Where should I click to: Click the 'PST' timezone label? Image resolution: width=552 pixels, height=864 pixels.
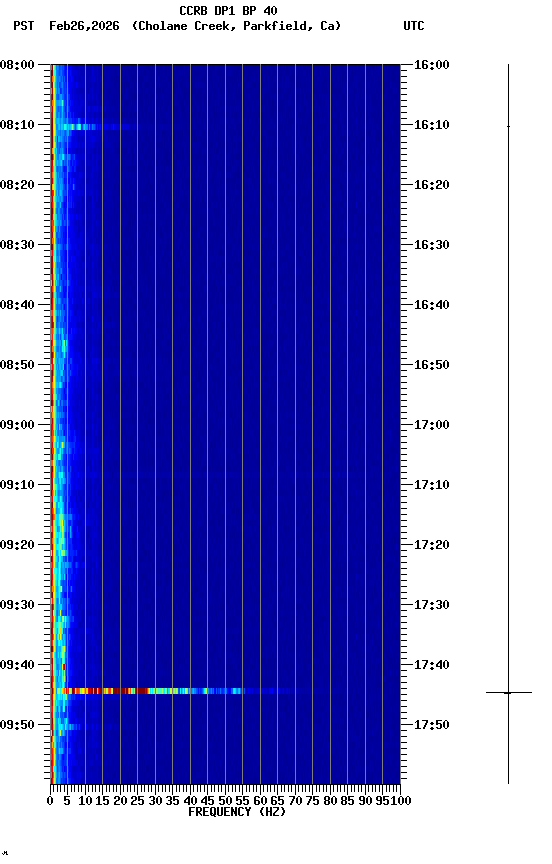pyautogui.click(x=24, y=26)
